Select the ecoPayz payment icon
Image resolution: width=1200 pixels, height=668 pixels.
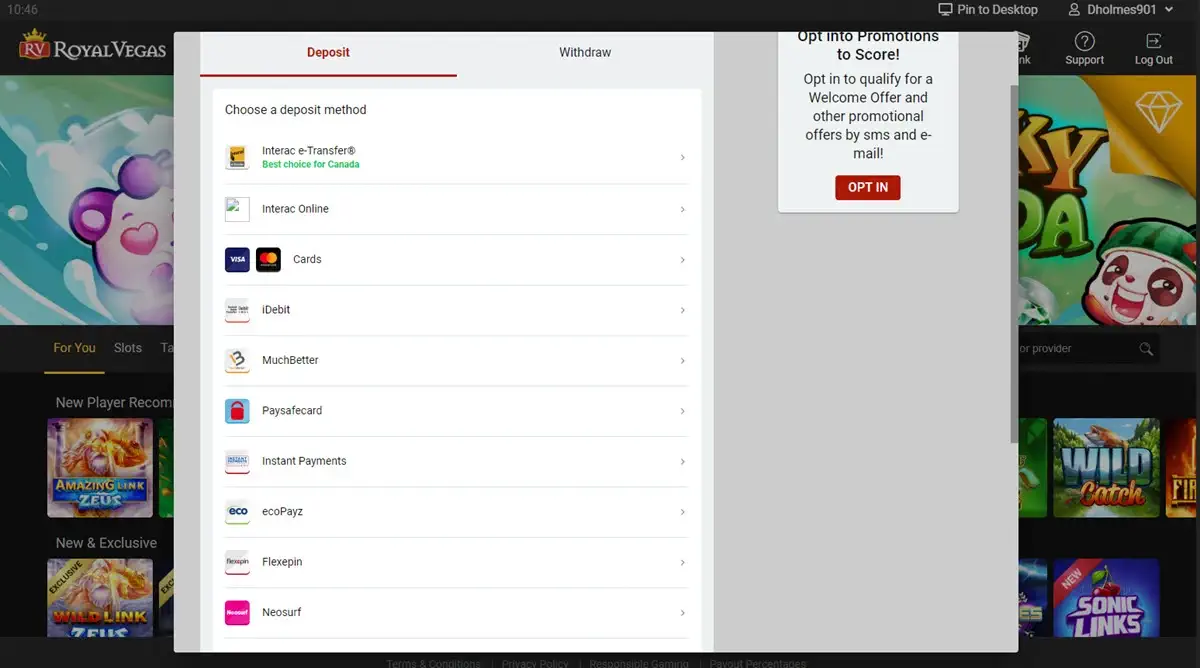(x=237, y=511)
